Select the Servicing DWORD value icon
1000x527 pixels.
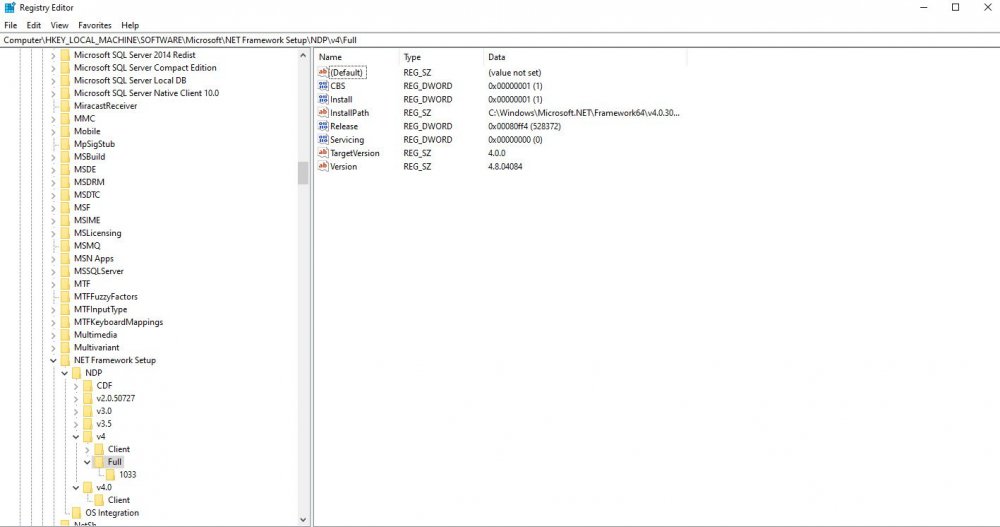pyautogui.click(x=323, y=139)
